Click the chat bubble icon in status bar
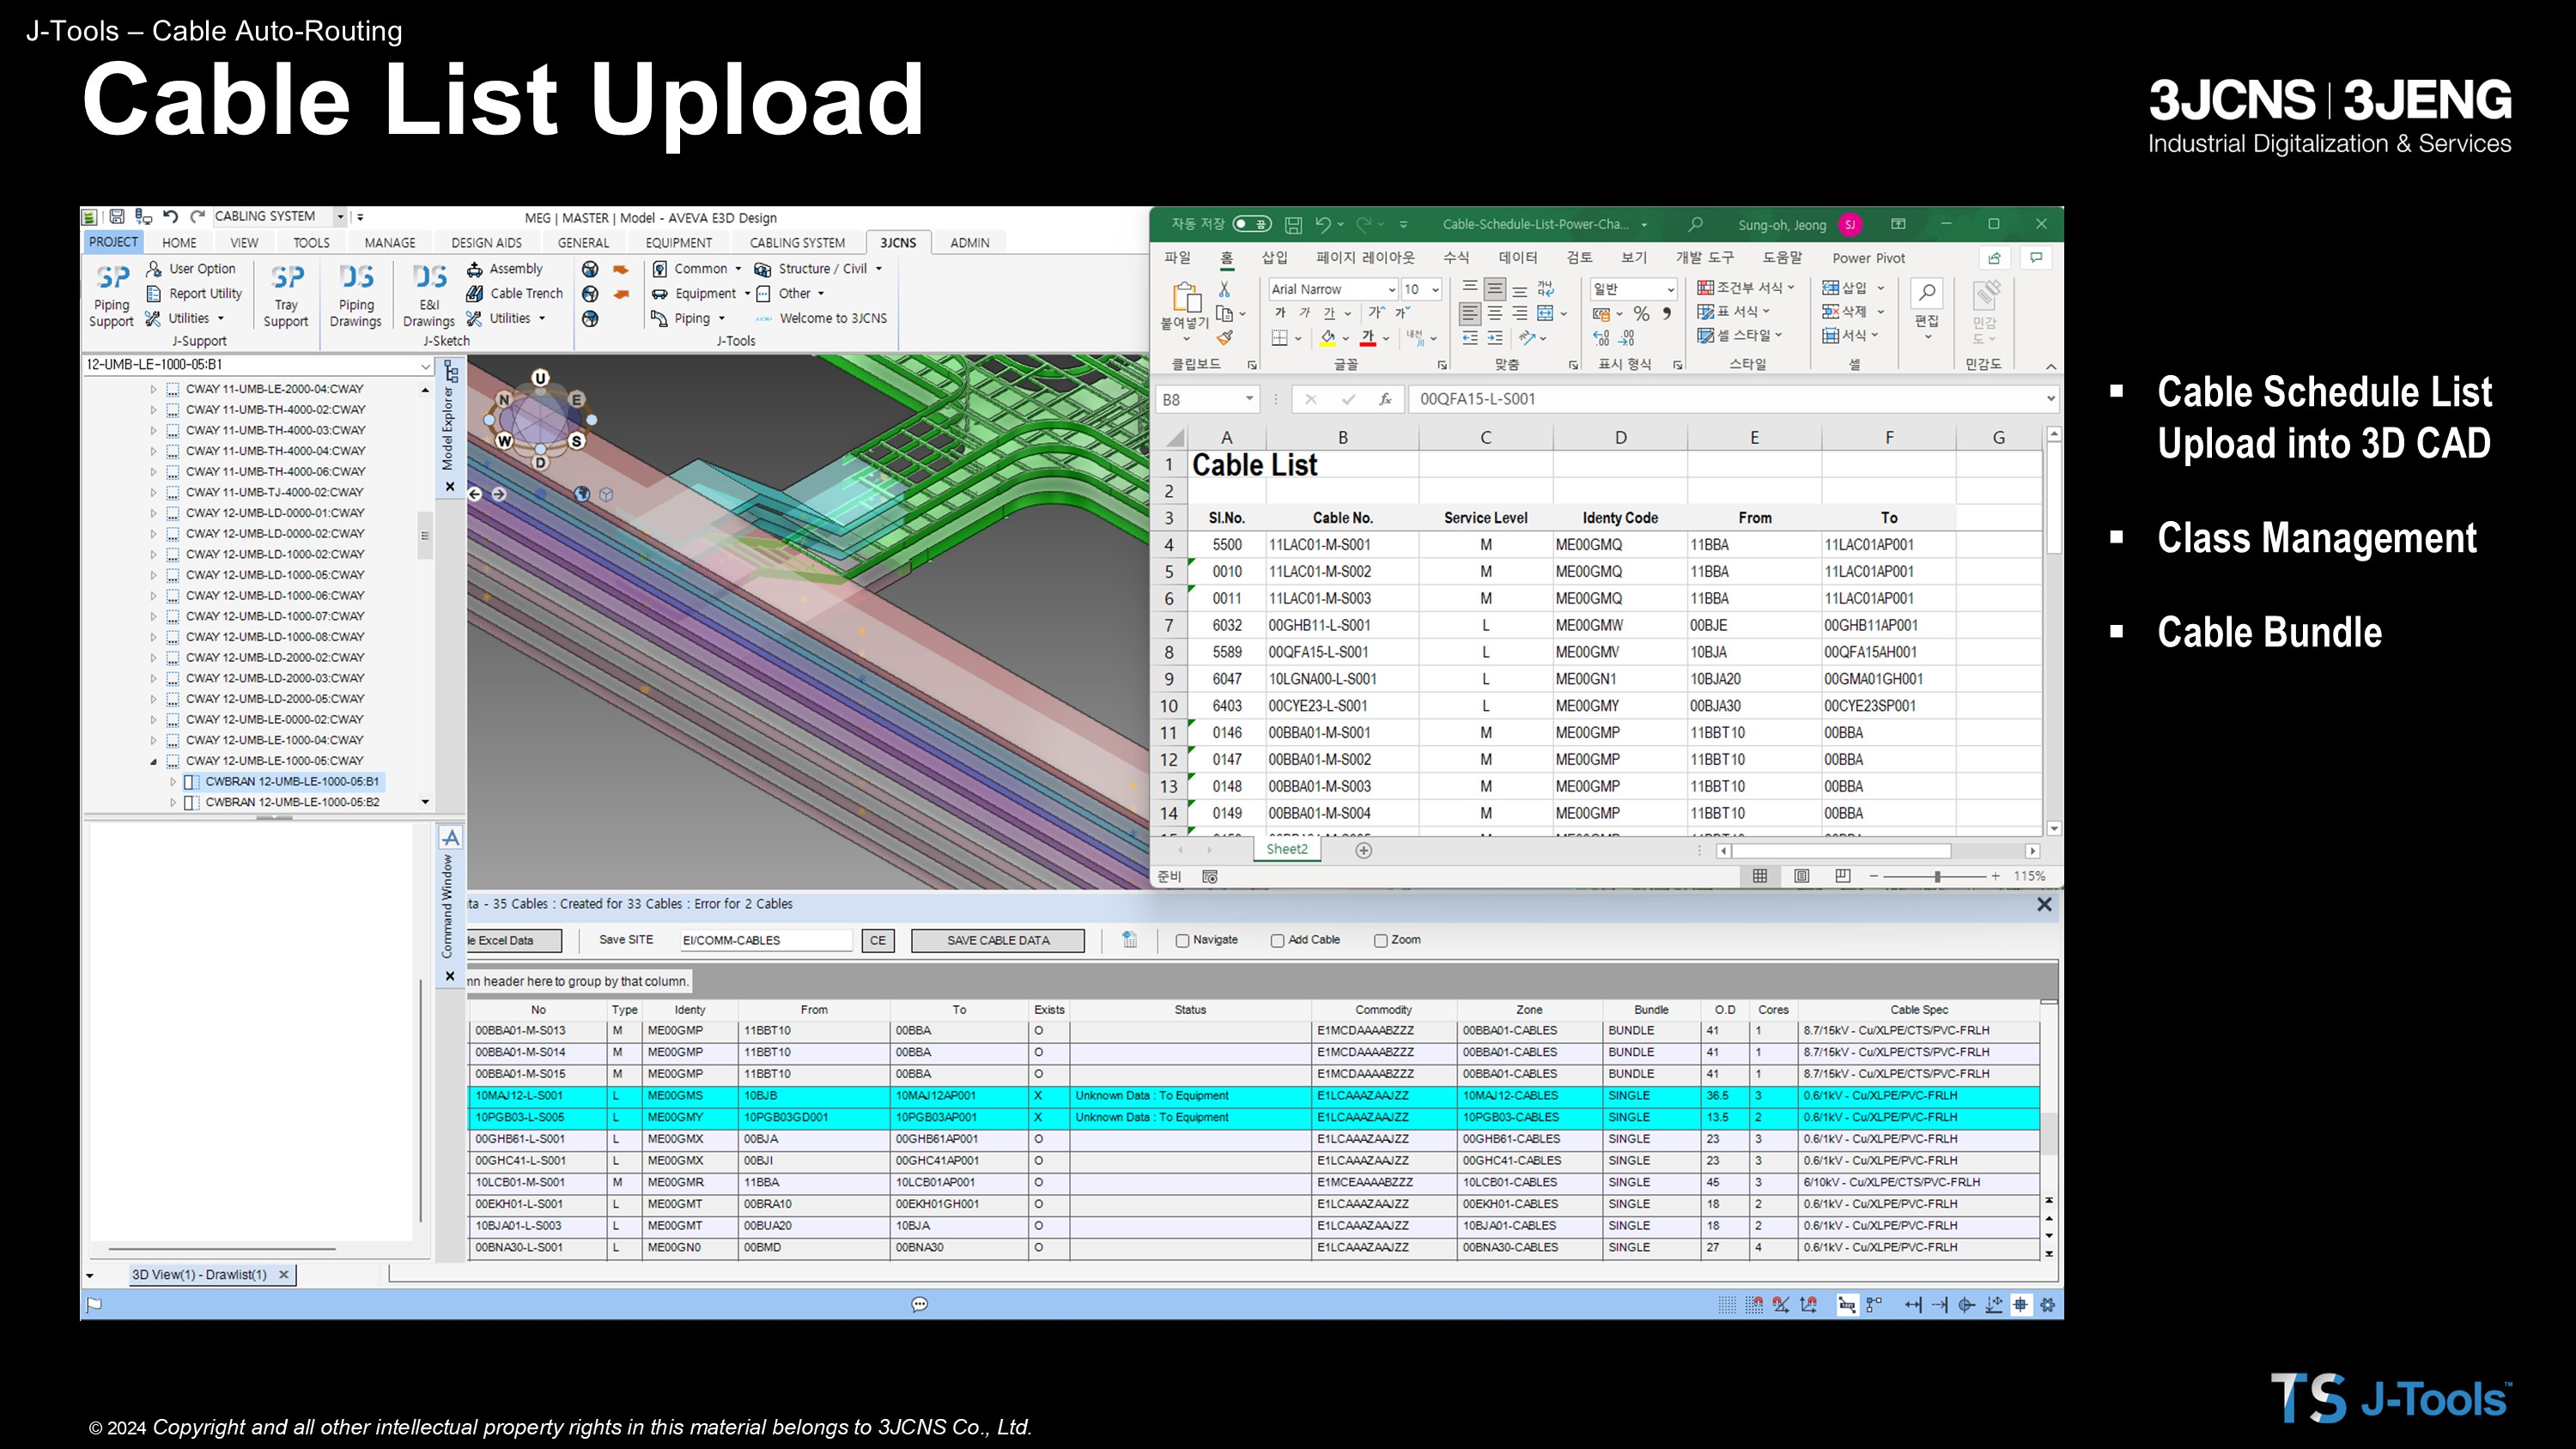 920,1304
